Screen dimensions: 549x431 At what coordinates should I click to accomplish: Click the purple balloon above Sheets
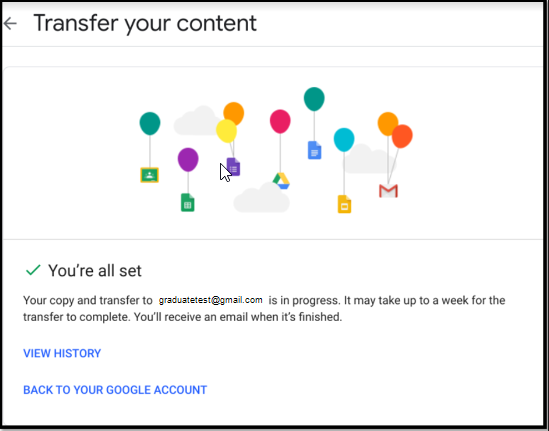click(188, 160)
